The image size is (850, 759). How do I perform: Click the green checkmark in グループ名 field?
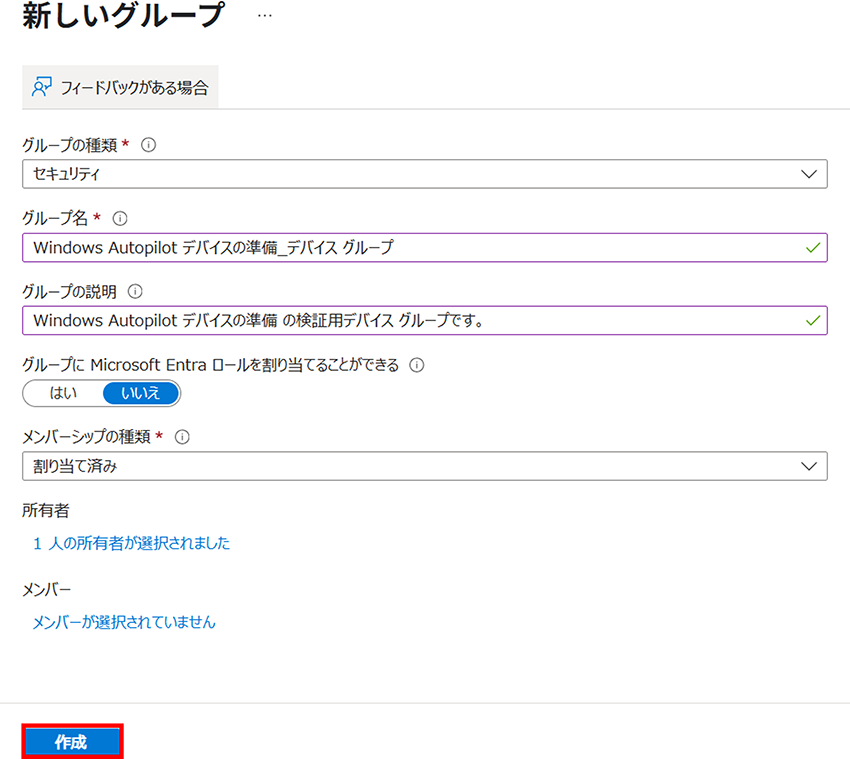click(x=813, y=248)
